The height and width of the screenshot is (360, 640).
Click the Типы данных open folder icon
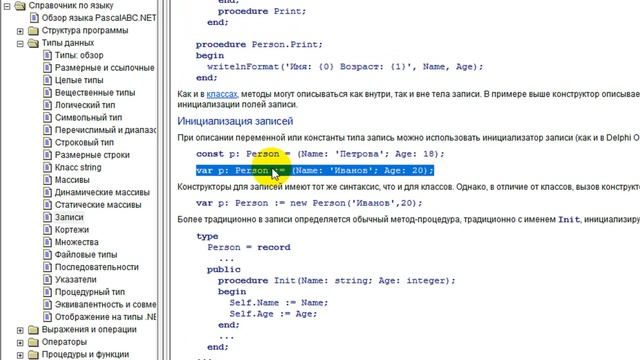(33, 43)
